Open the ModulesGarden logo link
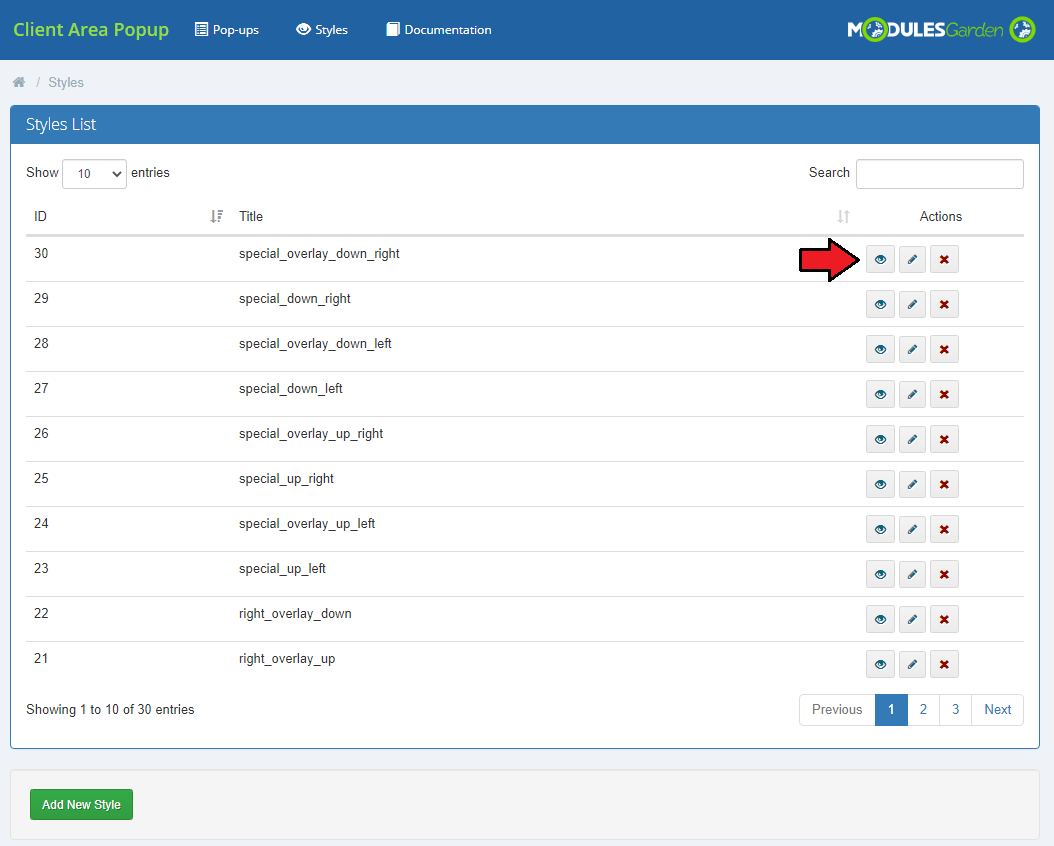The image size is (1054, 846). pyautogui.click(x=941, y=30)
